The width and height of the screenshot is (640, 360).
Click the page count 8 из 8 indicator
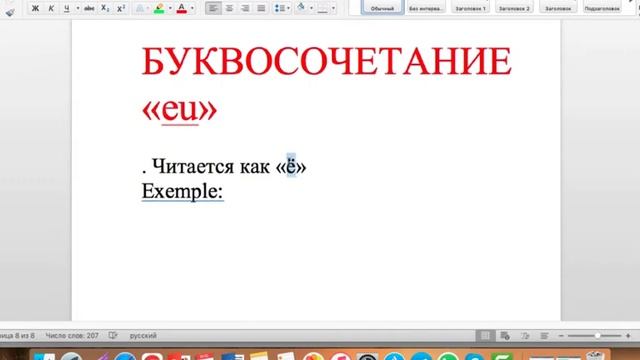tap(17, 336)
